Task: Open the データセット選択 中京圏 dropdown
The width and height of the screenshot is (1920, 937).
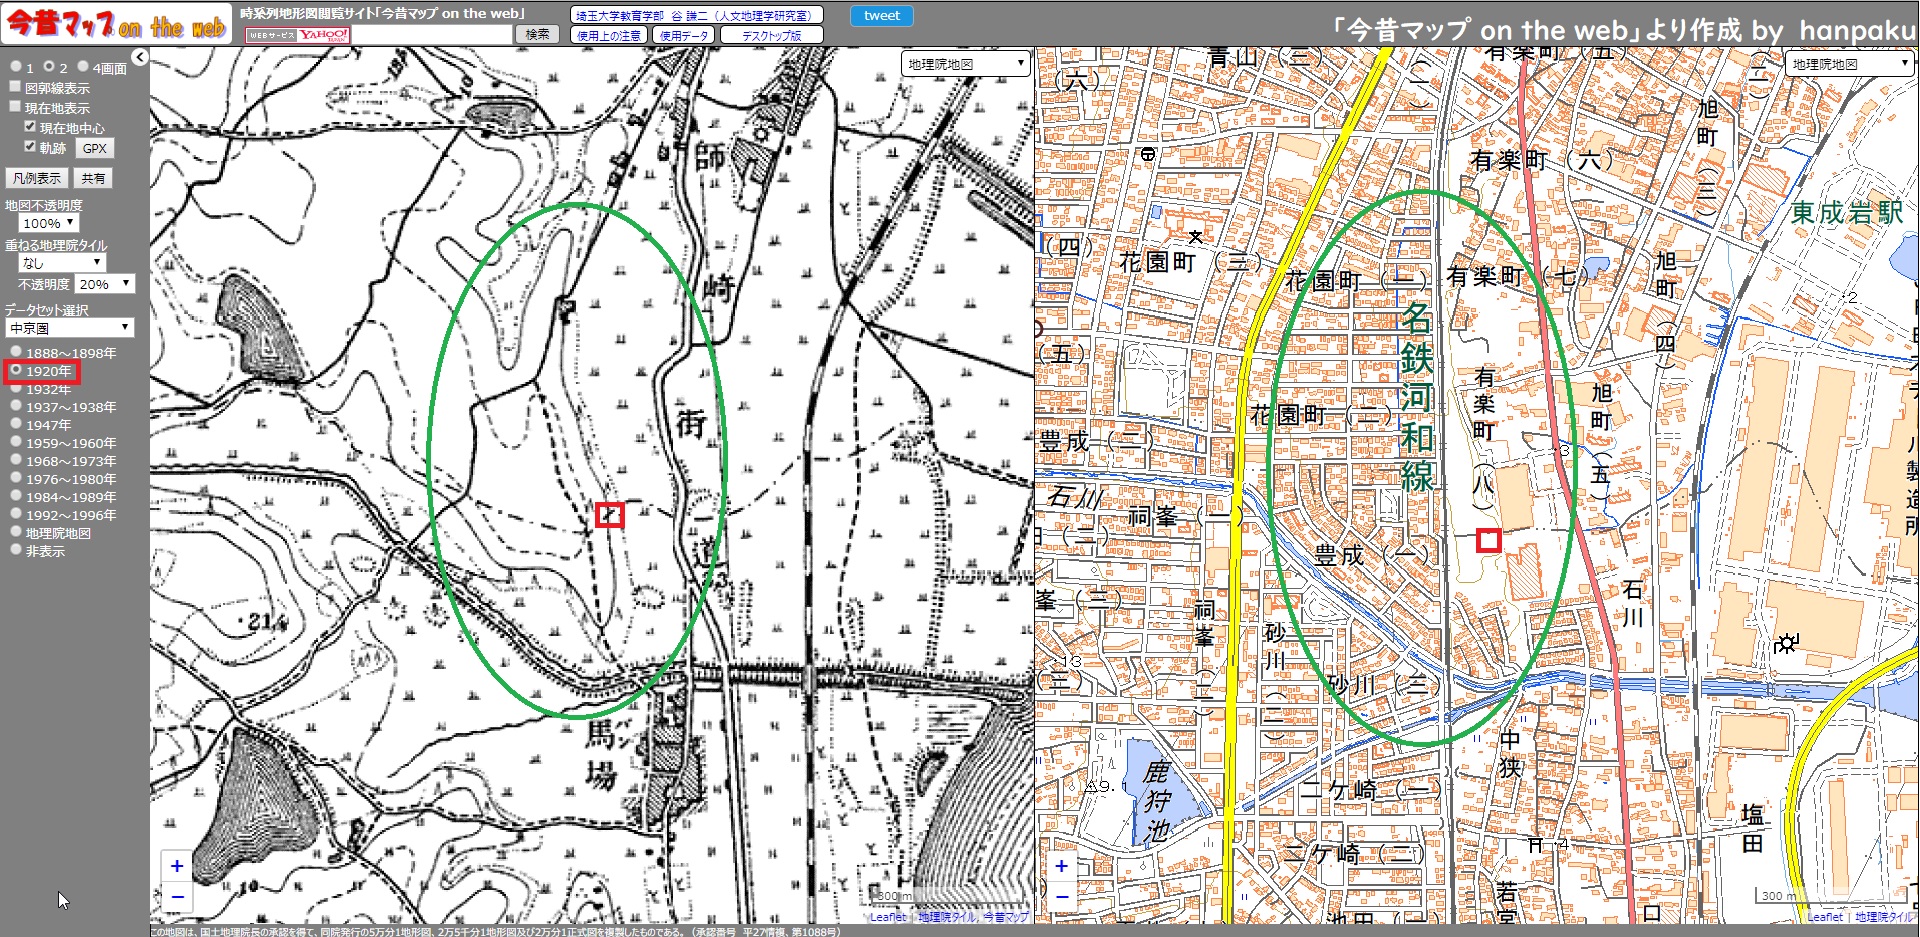Action: [x=69, y=328]
